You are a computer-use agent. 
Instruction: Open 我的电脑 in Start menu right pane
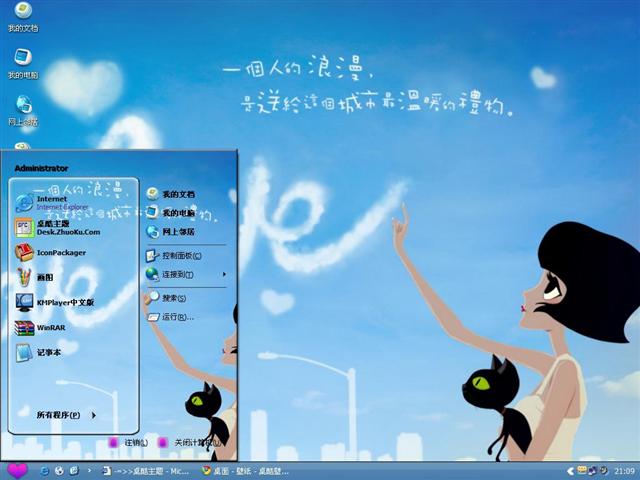pyautogui.click(x=171, y=213)
